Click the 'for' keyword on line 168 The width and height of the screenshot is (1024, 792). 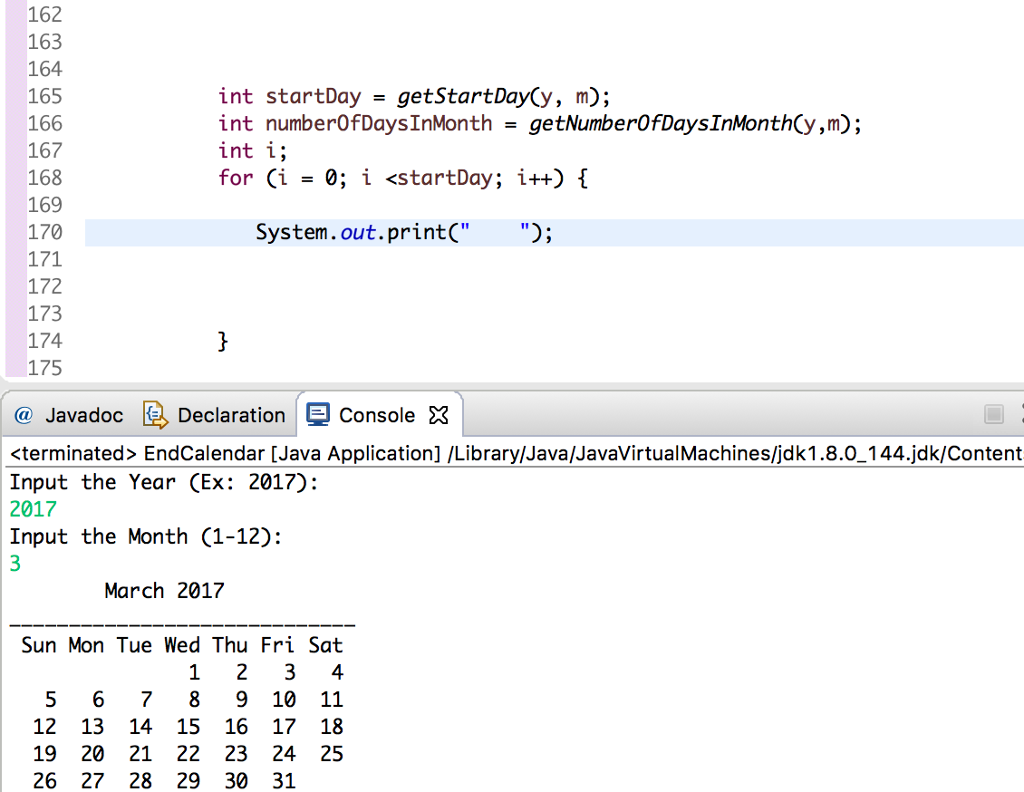coord(236,178)
